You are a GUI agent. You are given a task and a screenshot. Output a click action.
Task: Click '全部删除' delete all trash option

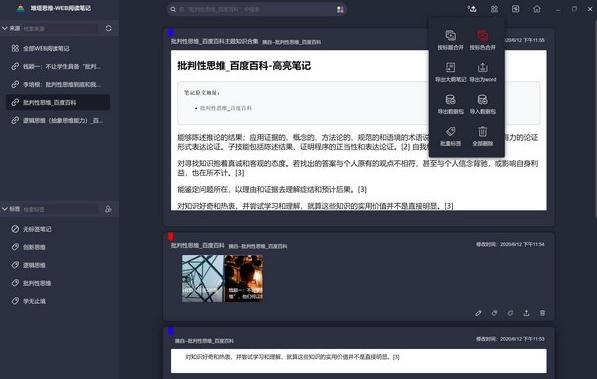coord(482,136)
